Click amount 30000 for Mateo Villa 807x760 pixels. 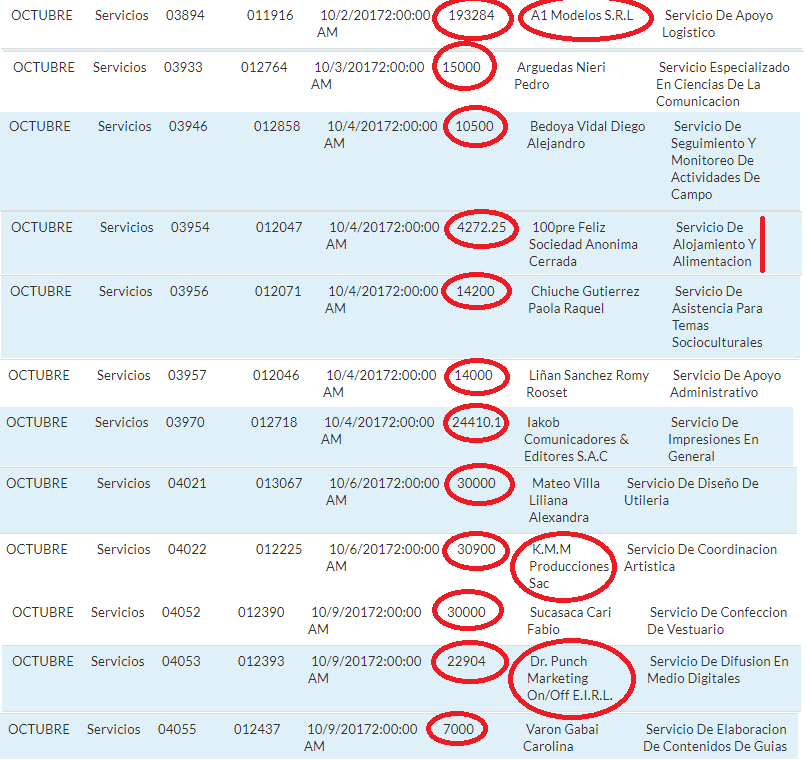477,484
